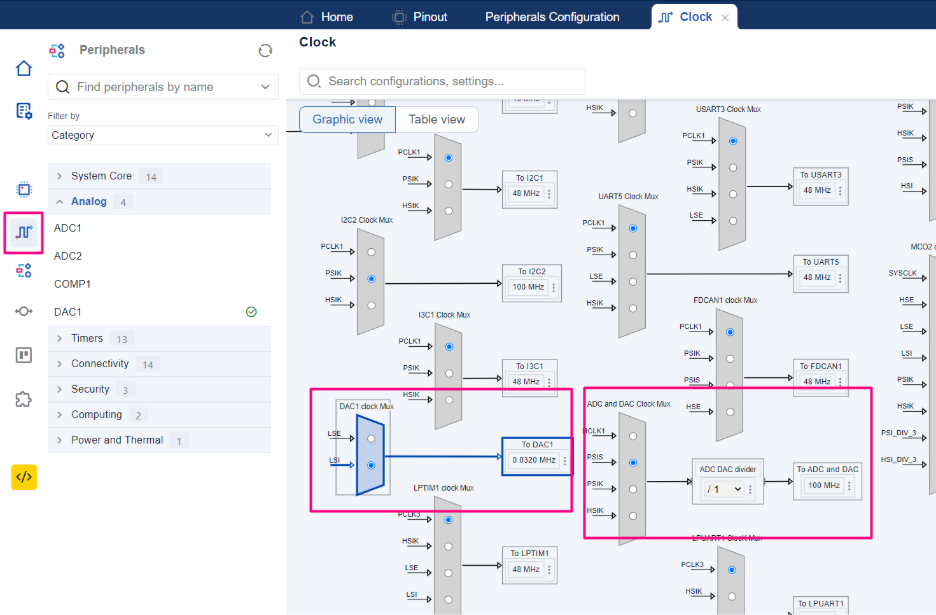Viewport: 936px width, 615px height.
Task: Choose HSIK source for I2C2 Clock Mux
Action: click(371, 305)
